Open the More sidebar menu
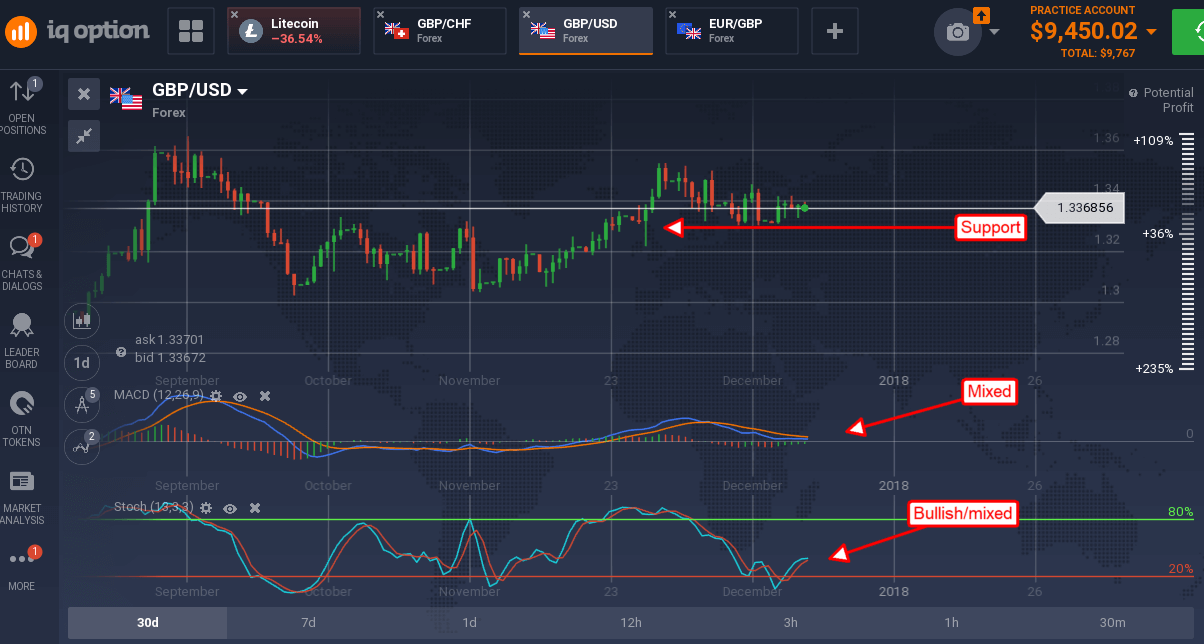 click(22, 567)
